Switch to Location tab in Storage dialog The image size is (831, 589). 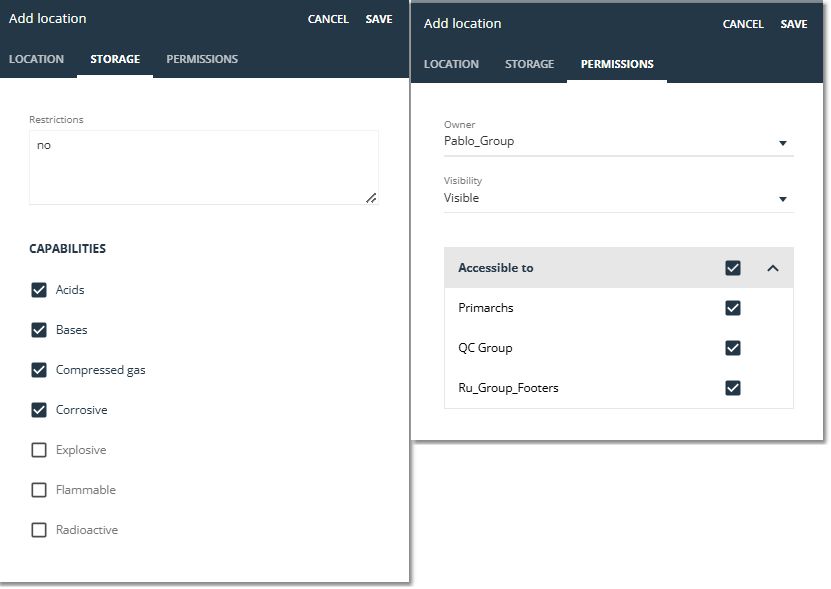click(x=37, y=59)
